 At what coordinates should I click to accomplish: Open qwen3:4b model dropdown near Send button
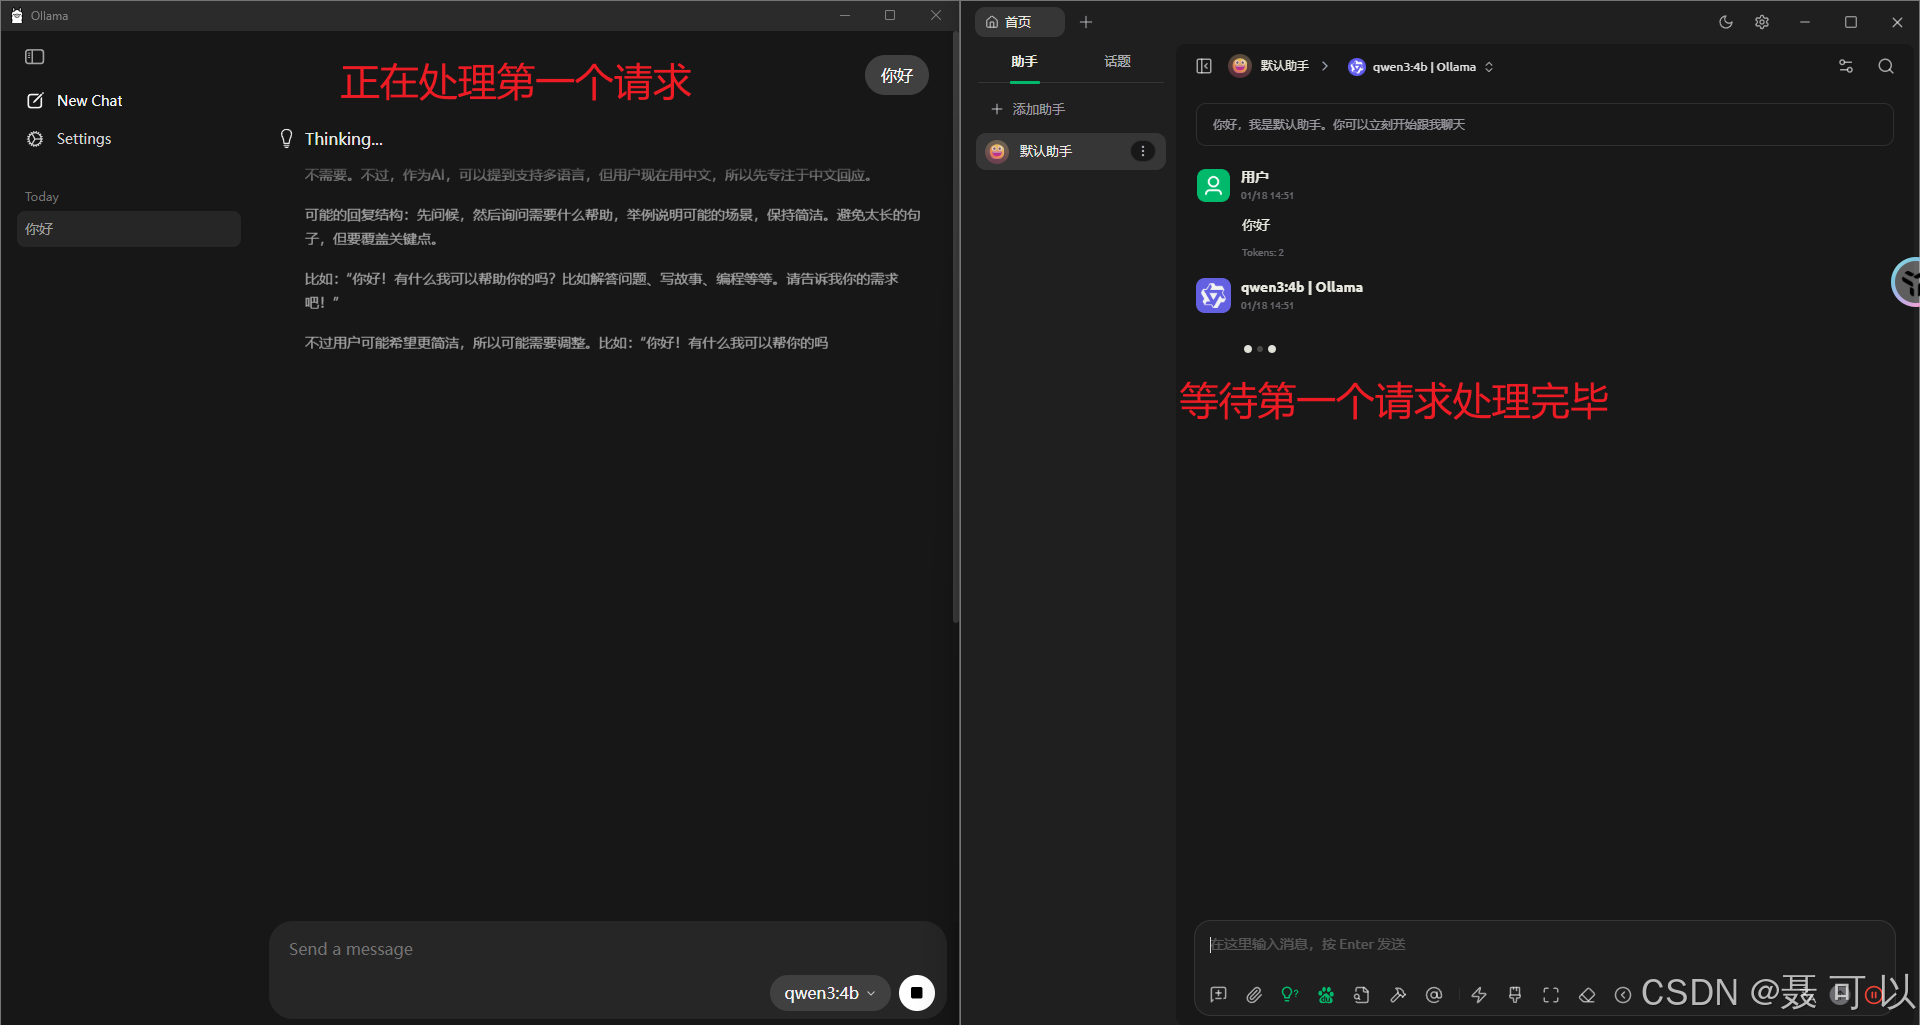click(829, 993)
